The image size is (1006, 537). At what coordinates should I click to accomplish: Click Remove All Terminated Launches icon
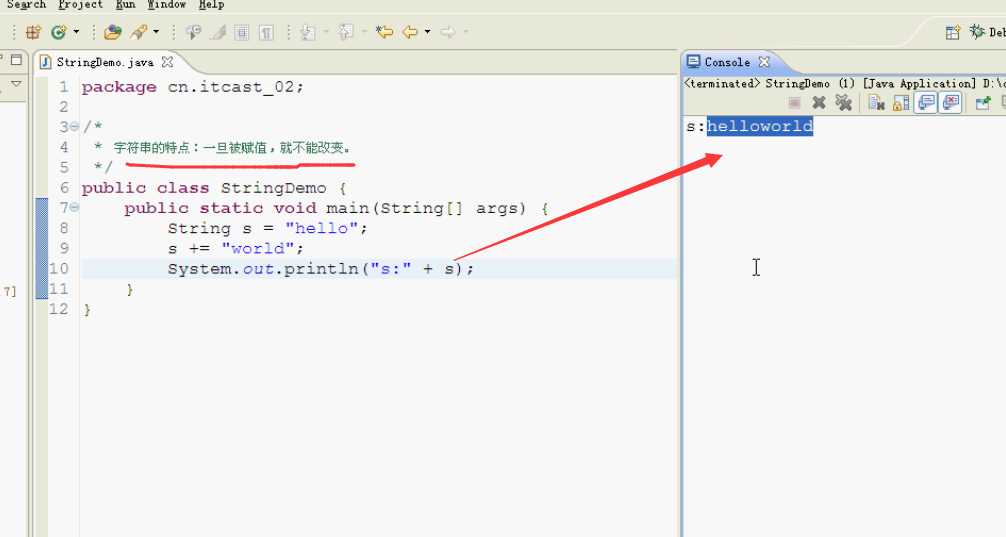click(x=843, y=103)
